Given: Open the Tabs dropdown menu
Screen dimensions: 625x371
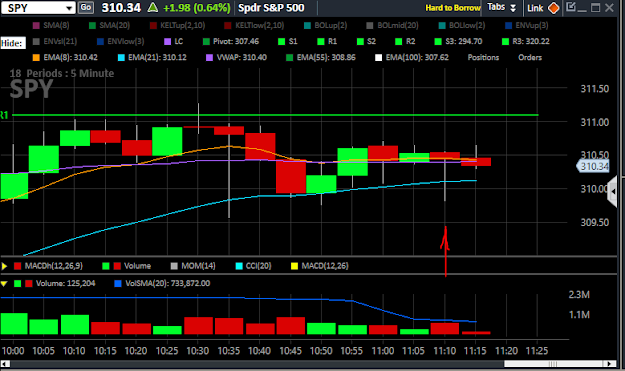Looking at the screenshot, I should (x=501, y=8).
